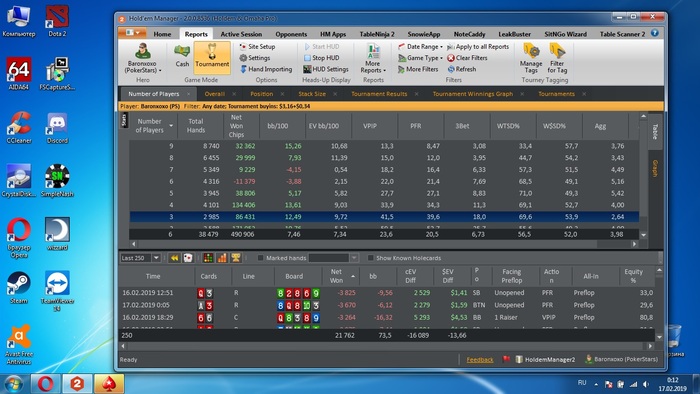Click HoldemManager2 database in status bar

coord(546,359)
